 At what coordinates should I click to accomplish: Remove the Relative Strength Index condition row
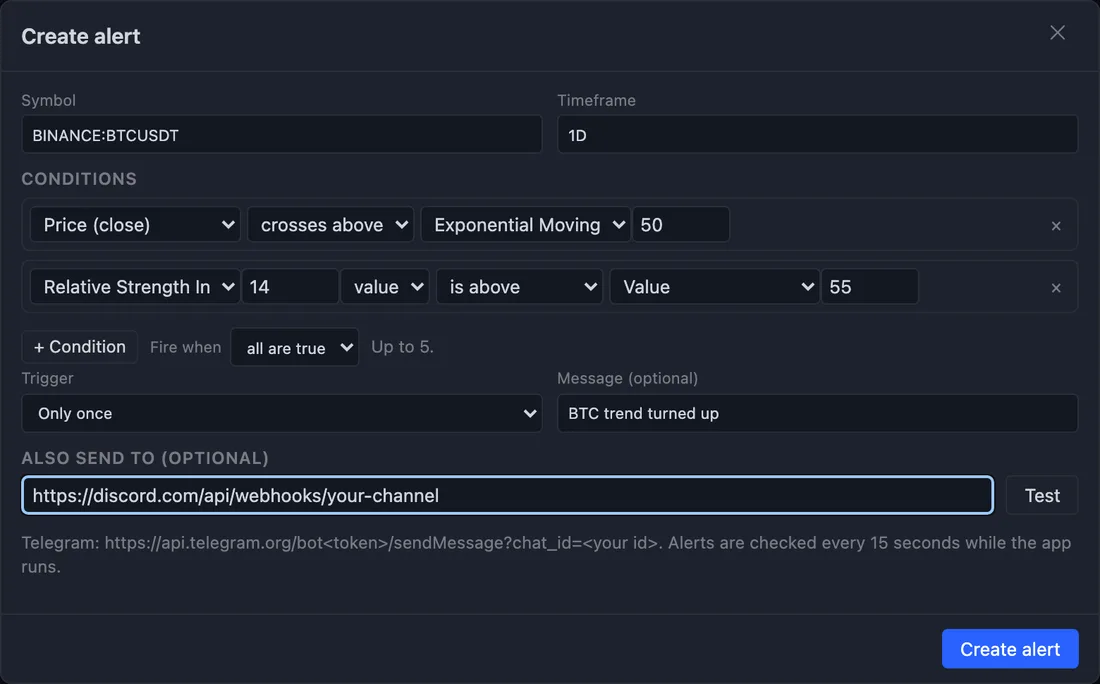click(x=1056, y=288)
